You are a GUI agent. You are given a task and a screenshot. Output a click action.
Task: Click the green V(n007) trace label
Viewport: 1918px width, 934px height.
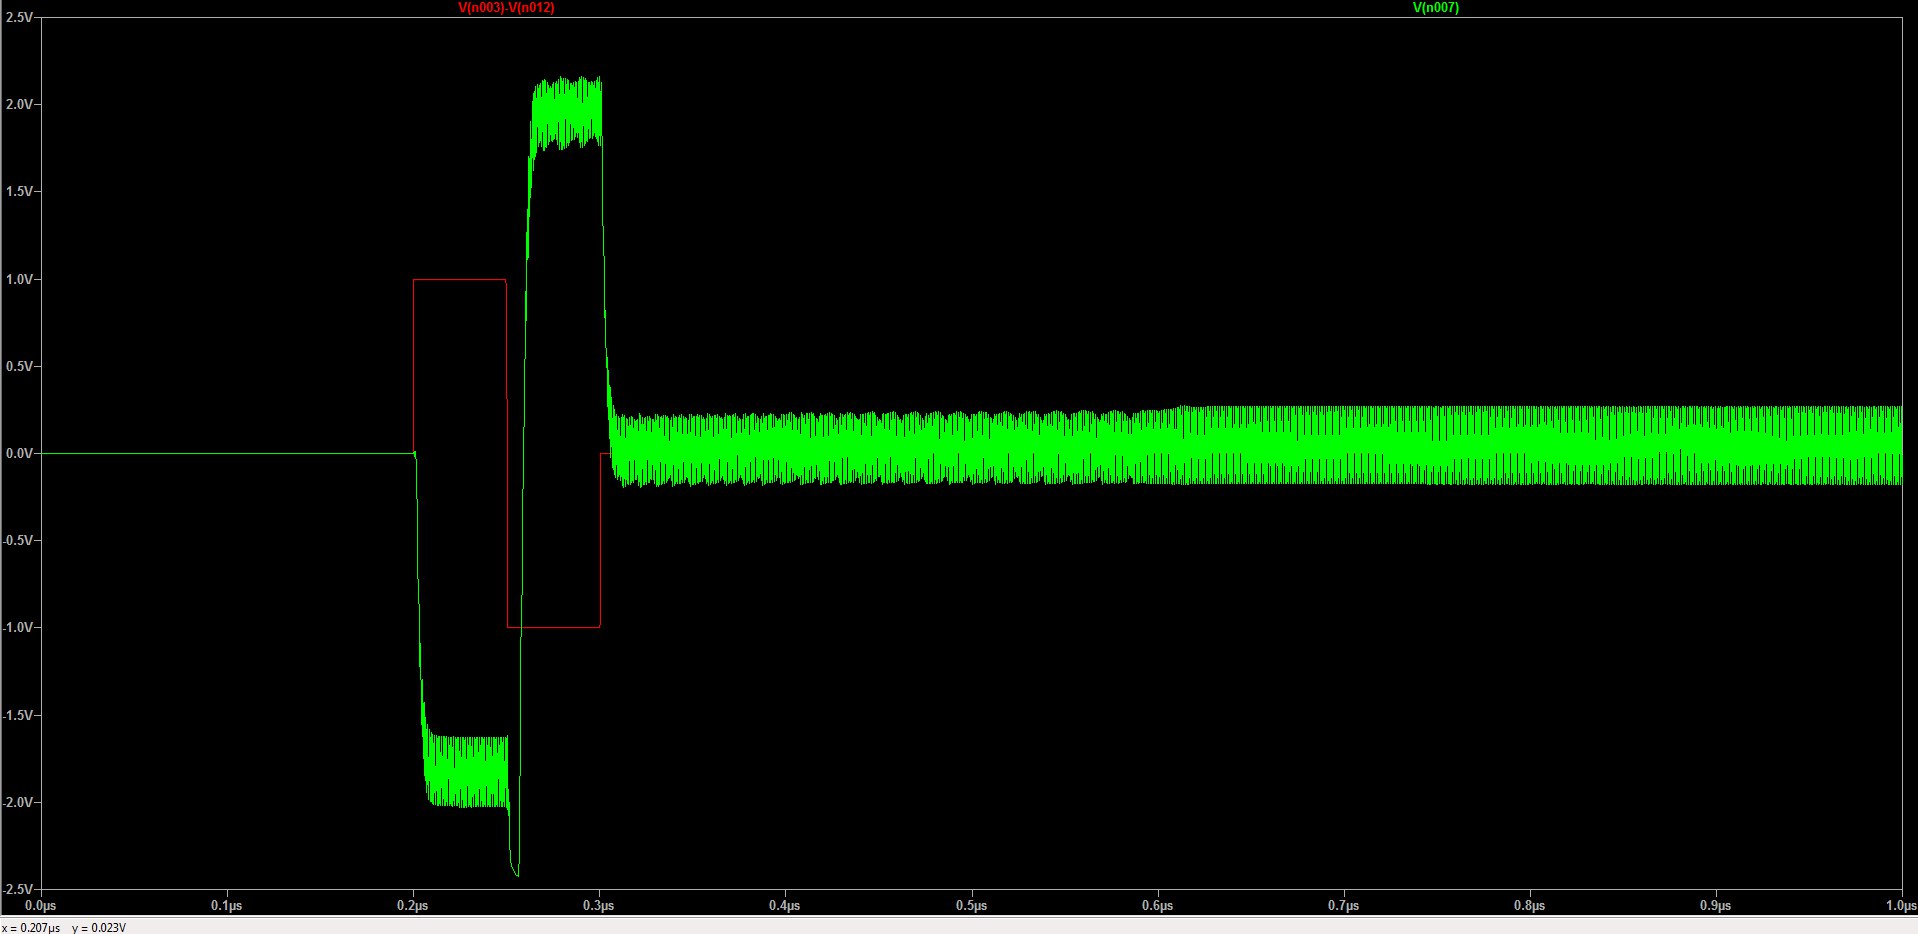[1435, 7]
